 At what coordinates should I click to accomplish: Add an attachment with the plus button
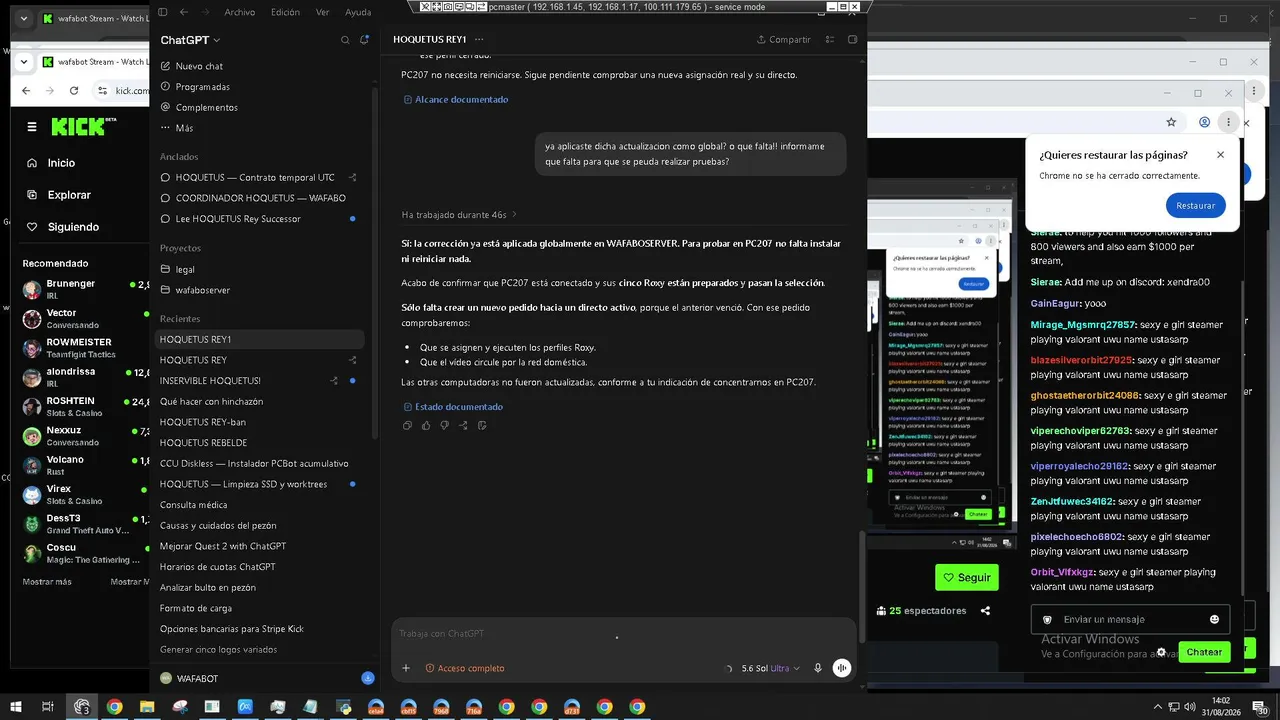pos(406,668)
